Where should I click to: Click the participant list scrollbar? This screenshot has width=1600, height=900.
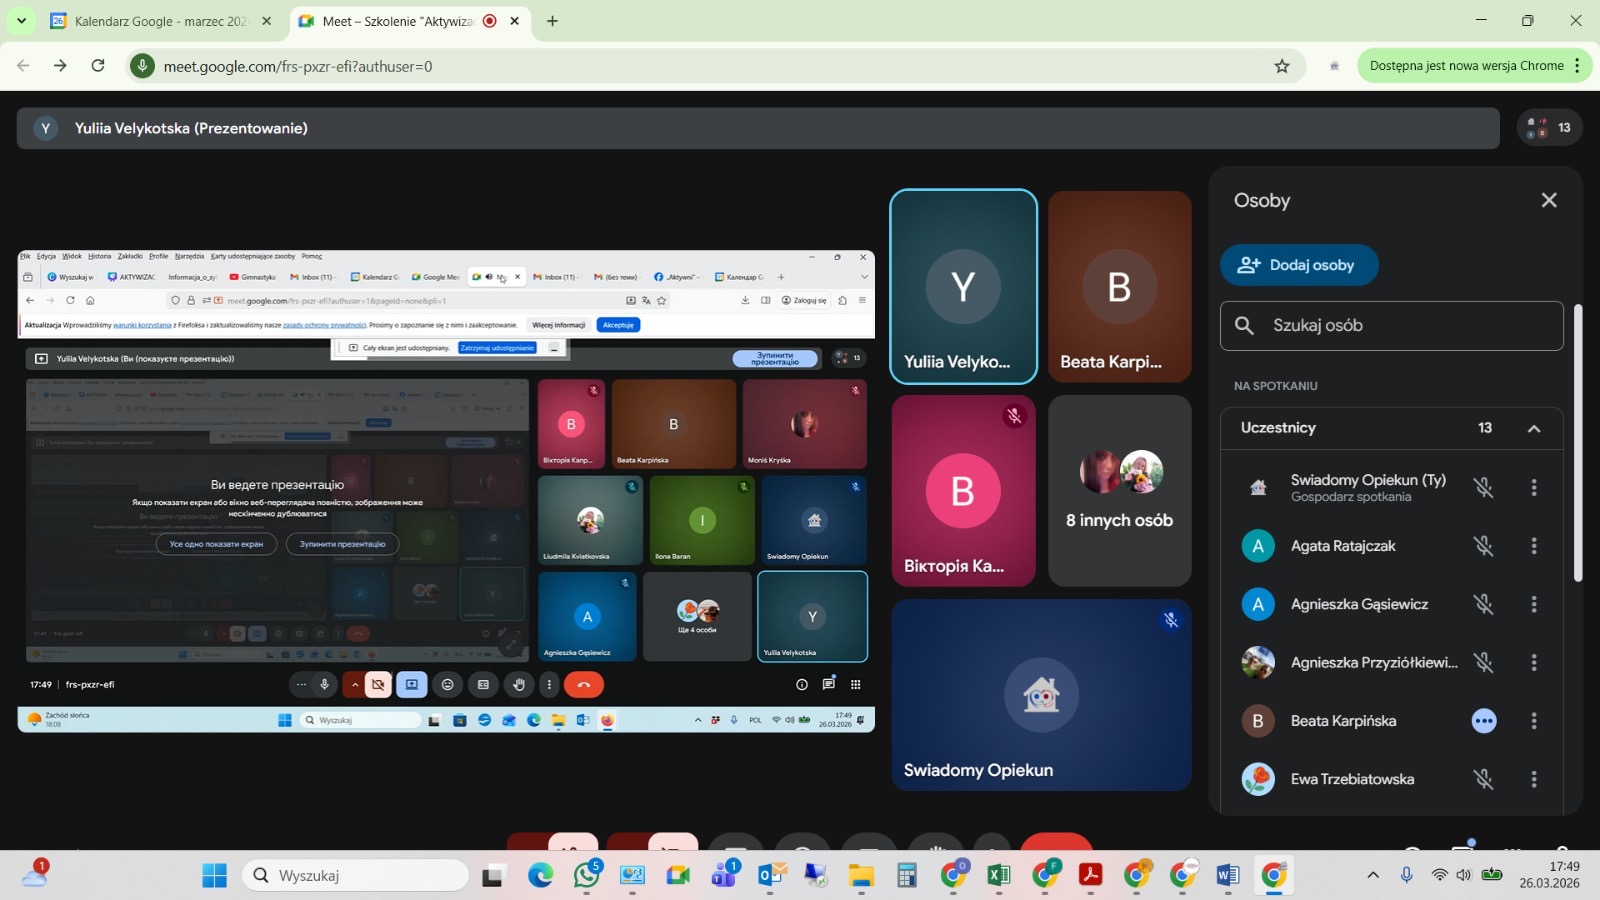[1578, 440]
